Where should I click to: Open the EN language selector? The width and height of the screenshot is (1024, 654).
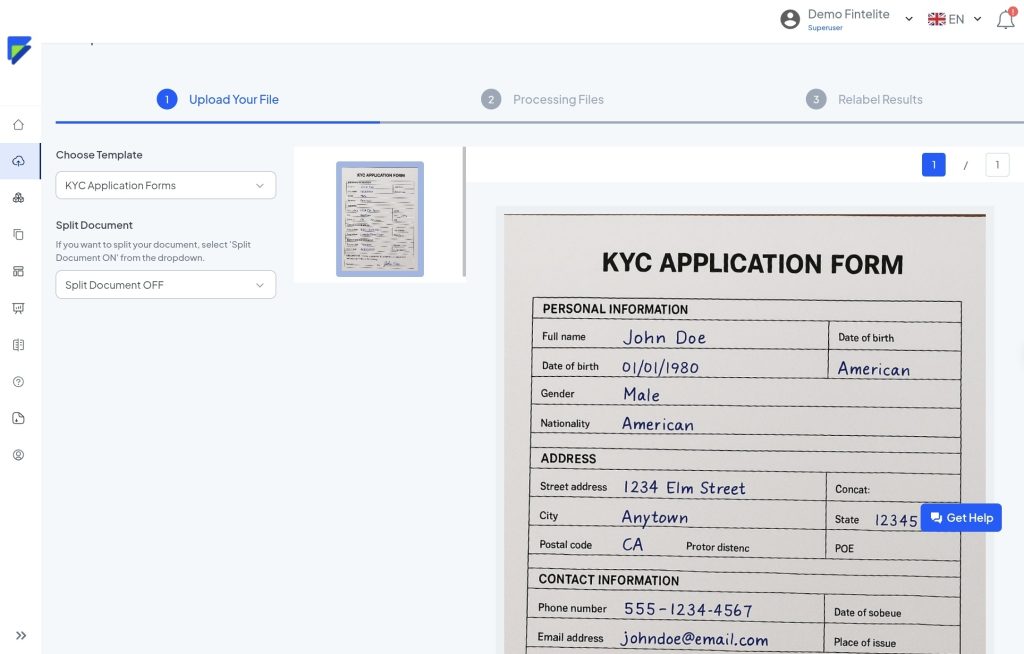955,19
